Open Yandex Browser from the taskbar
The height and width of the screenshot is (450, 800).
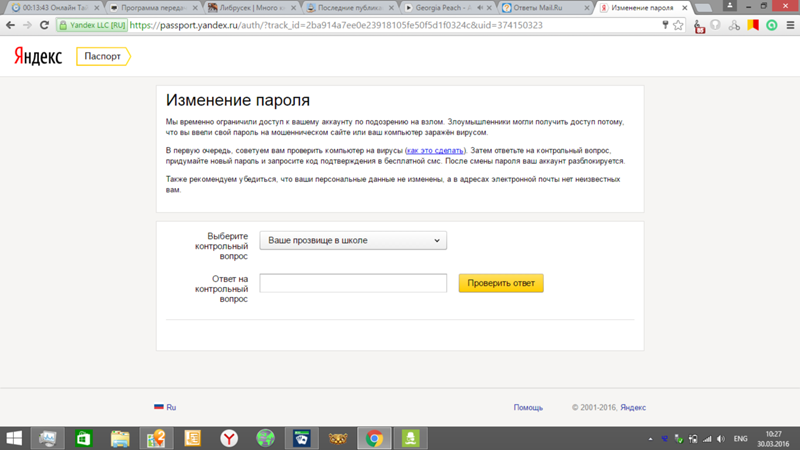[x=229, y=438]
